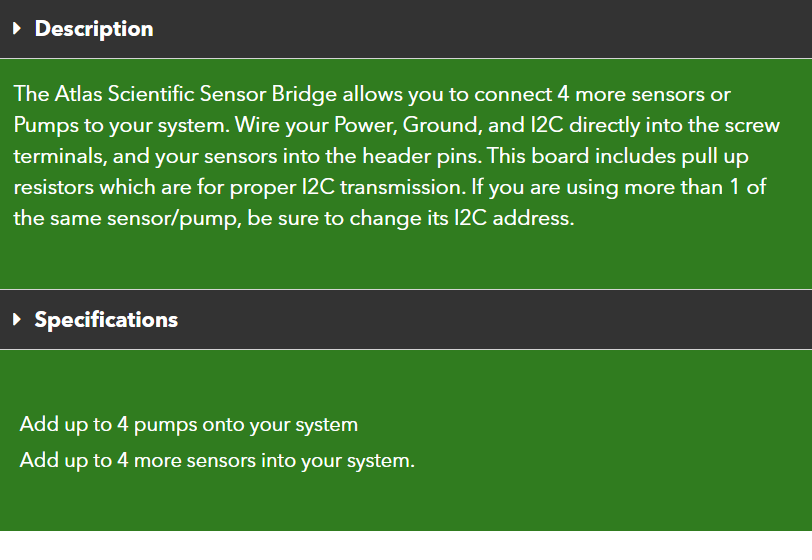Screen dimensions: 812x560
Task: Click the words 'header pins' in the paragraph
Action: tap(422, 156)
